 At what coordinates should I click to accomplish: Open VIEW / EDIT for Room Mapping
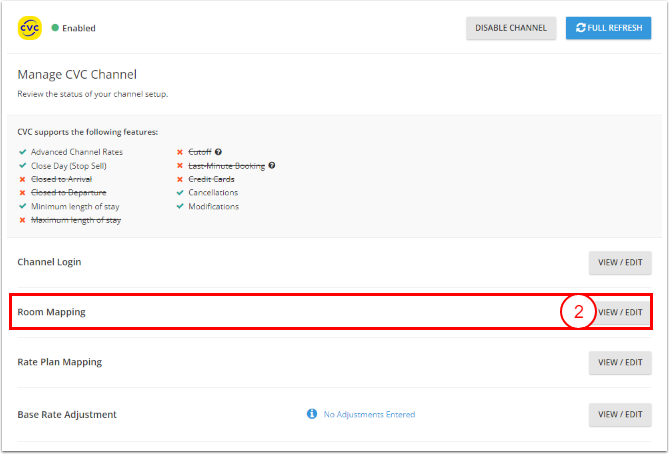coord(620,312)
